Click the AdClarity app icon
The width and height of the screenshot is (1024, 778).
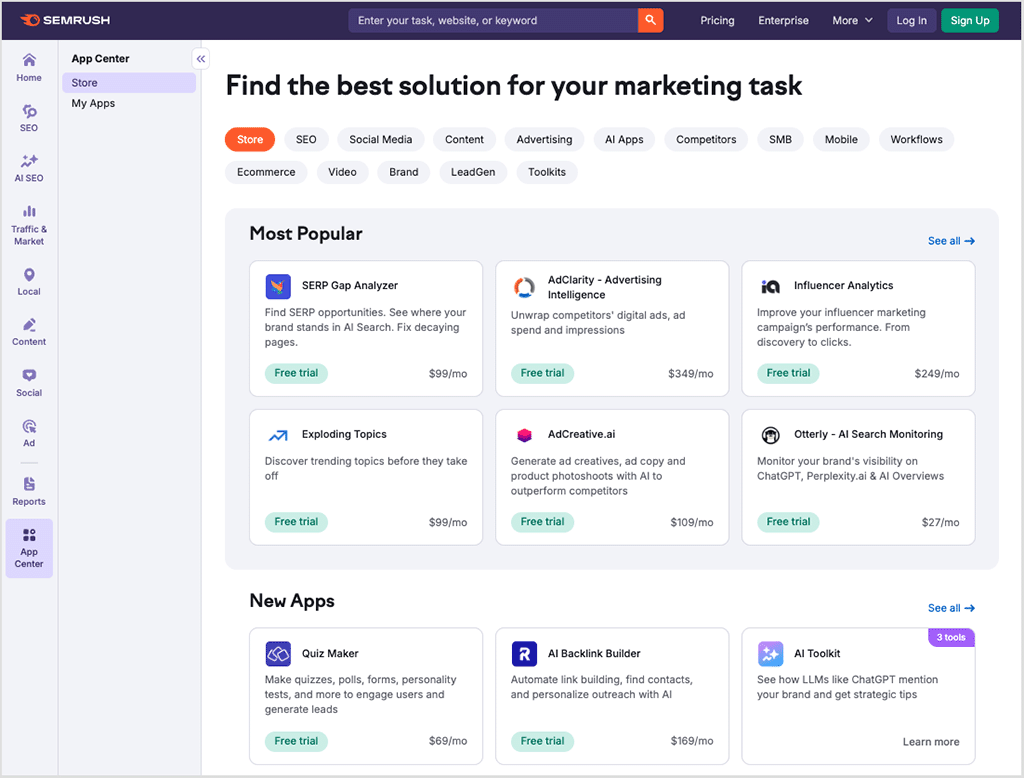coord(524,287)
